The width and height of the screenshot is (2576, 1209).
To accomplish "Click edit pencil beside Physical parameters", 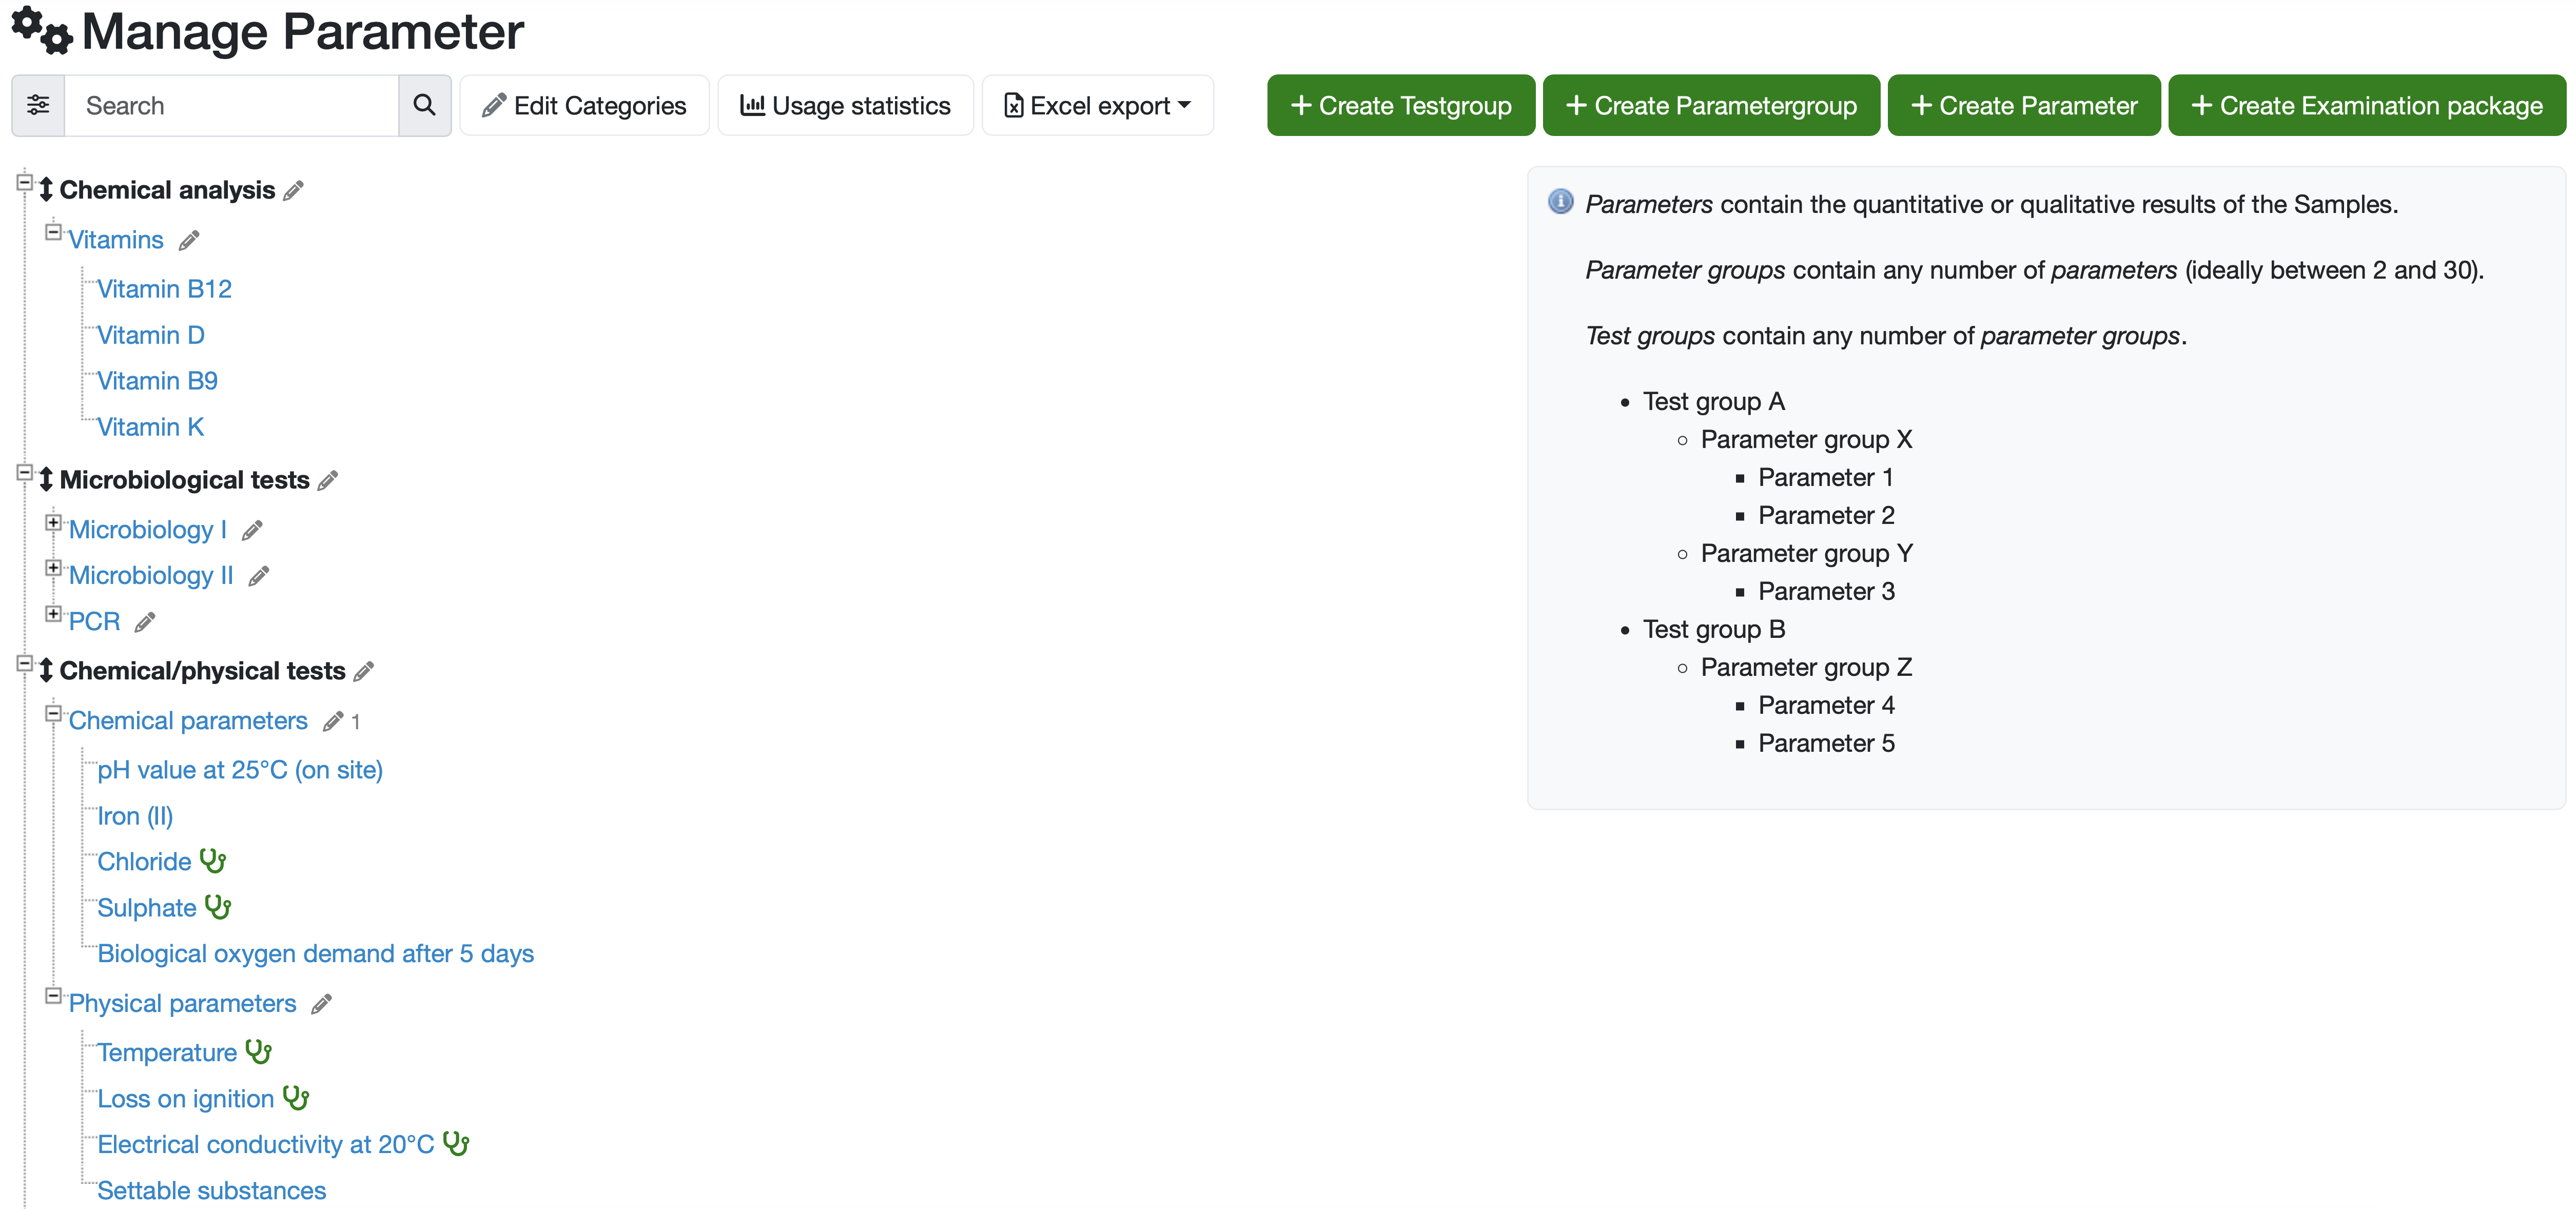I will click(x=321, y=1004).
